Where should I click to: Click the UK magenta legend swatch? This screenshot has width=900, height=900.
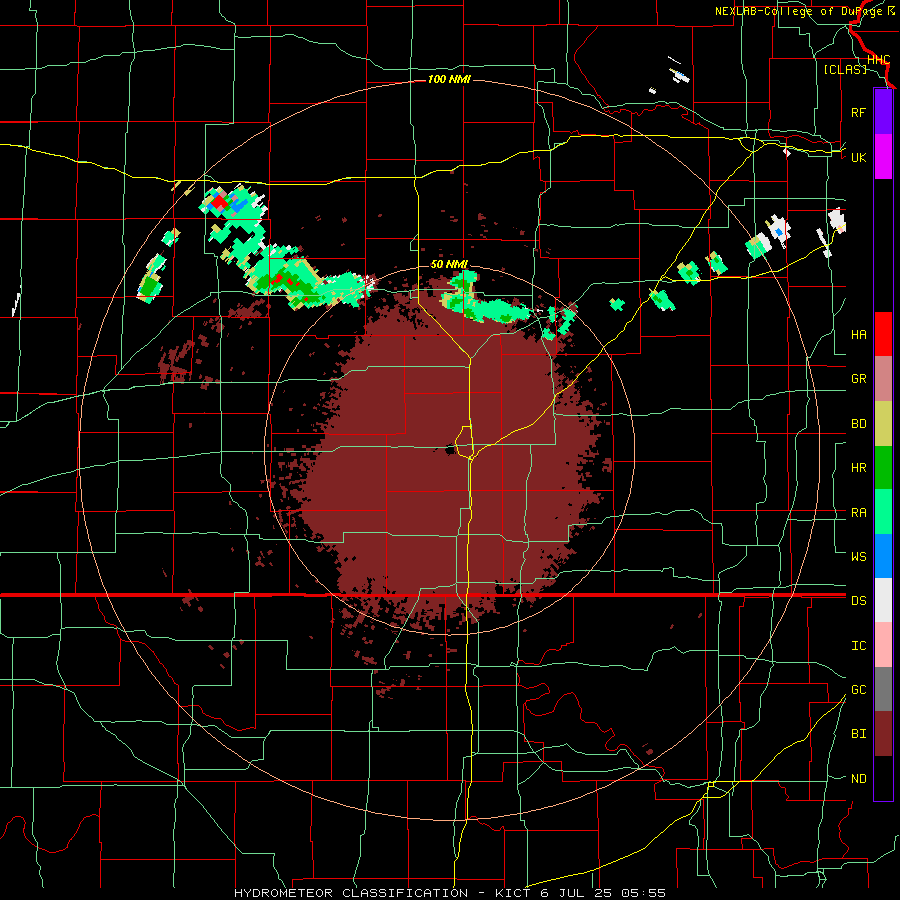[883, 157]
